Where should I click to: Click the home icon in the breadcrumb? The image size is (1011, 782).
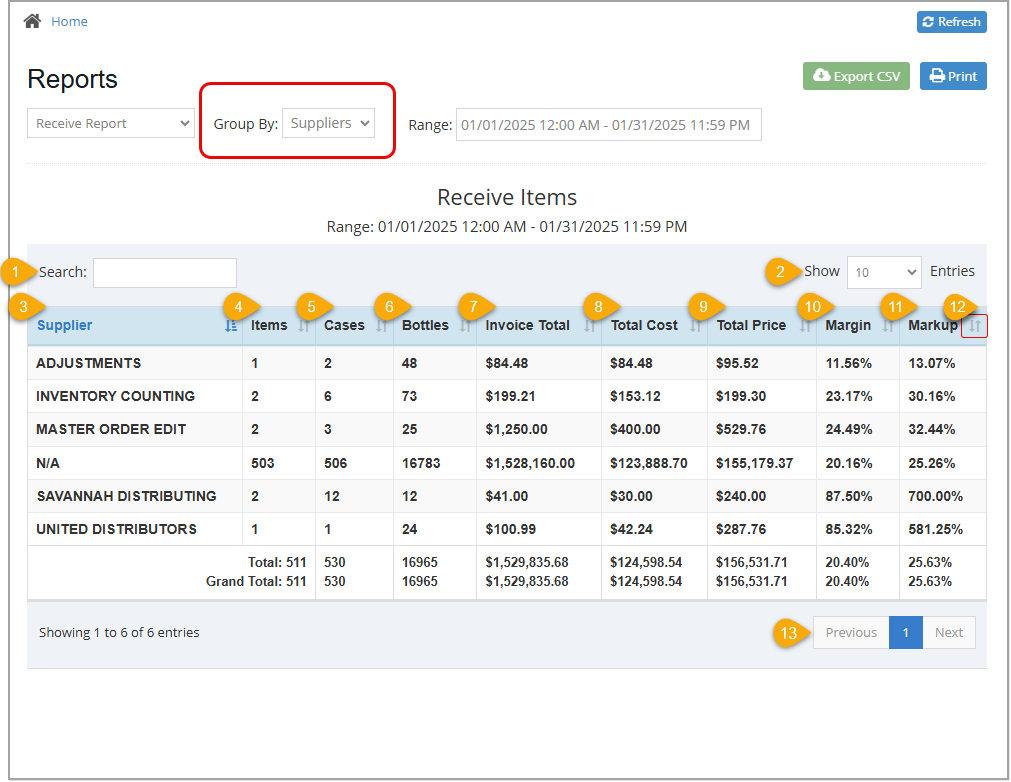[x=31, y=19]
